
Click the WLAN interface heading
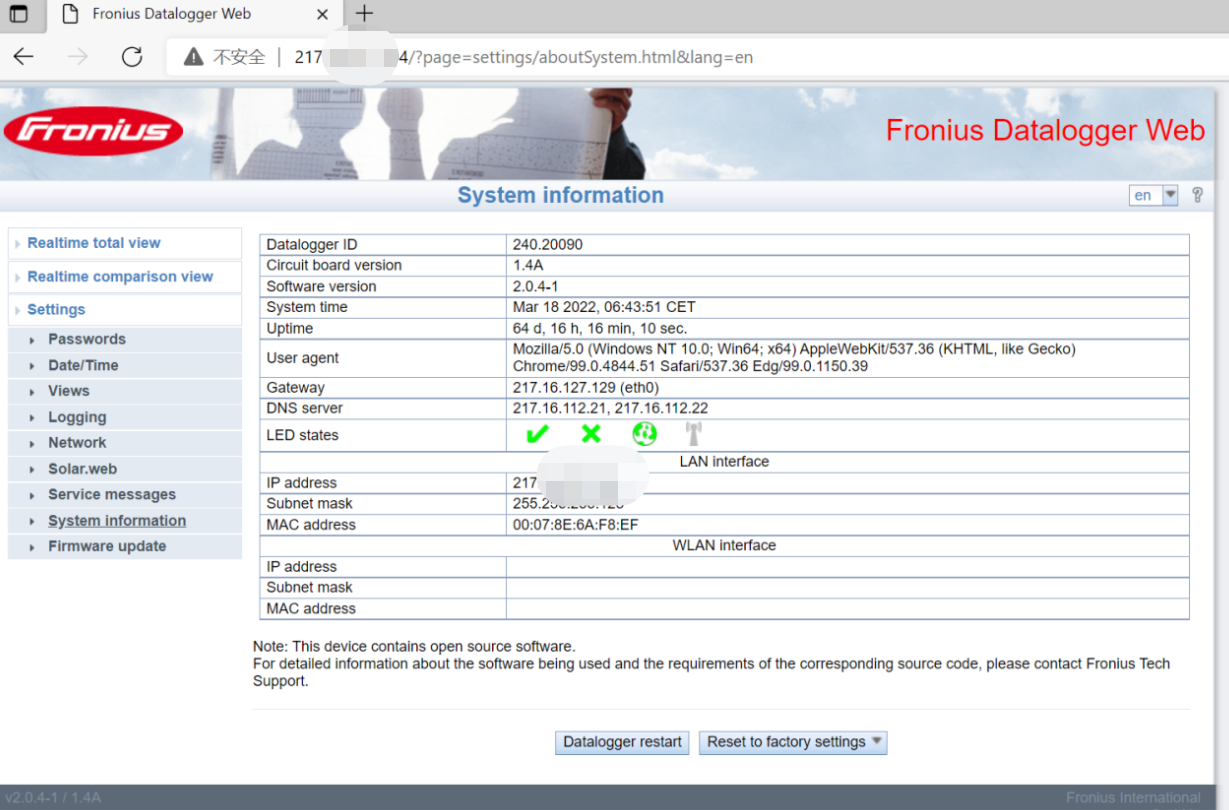(724, 546)
